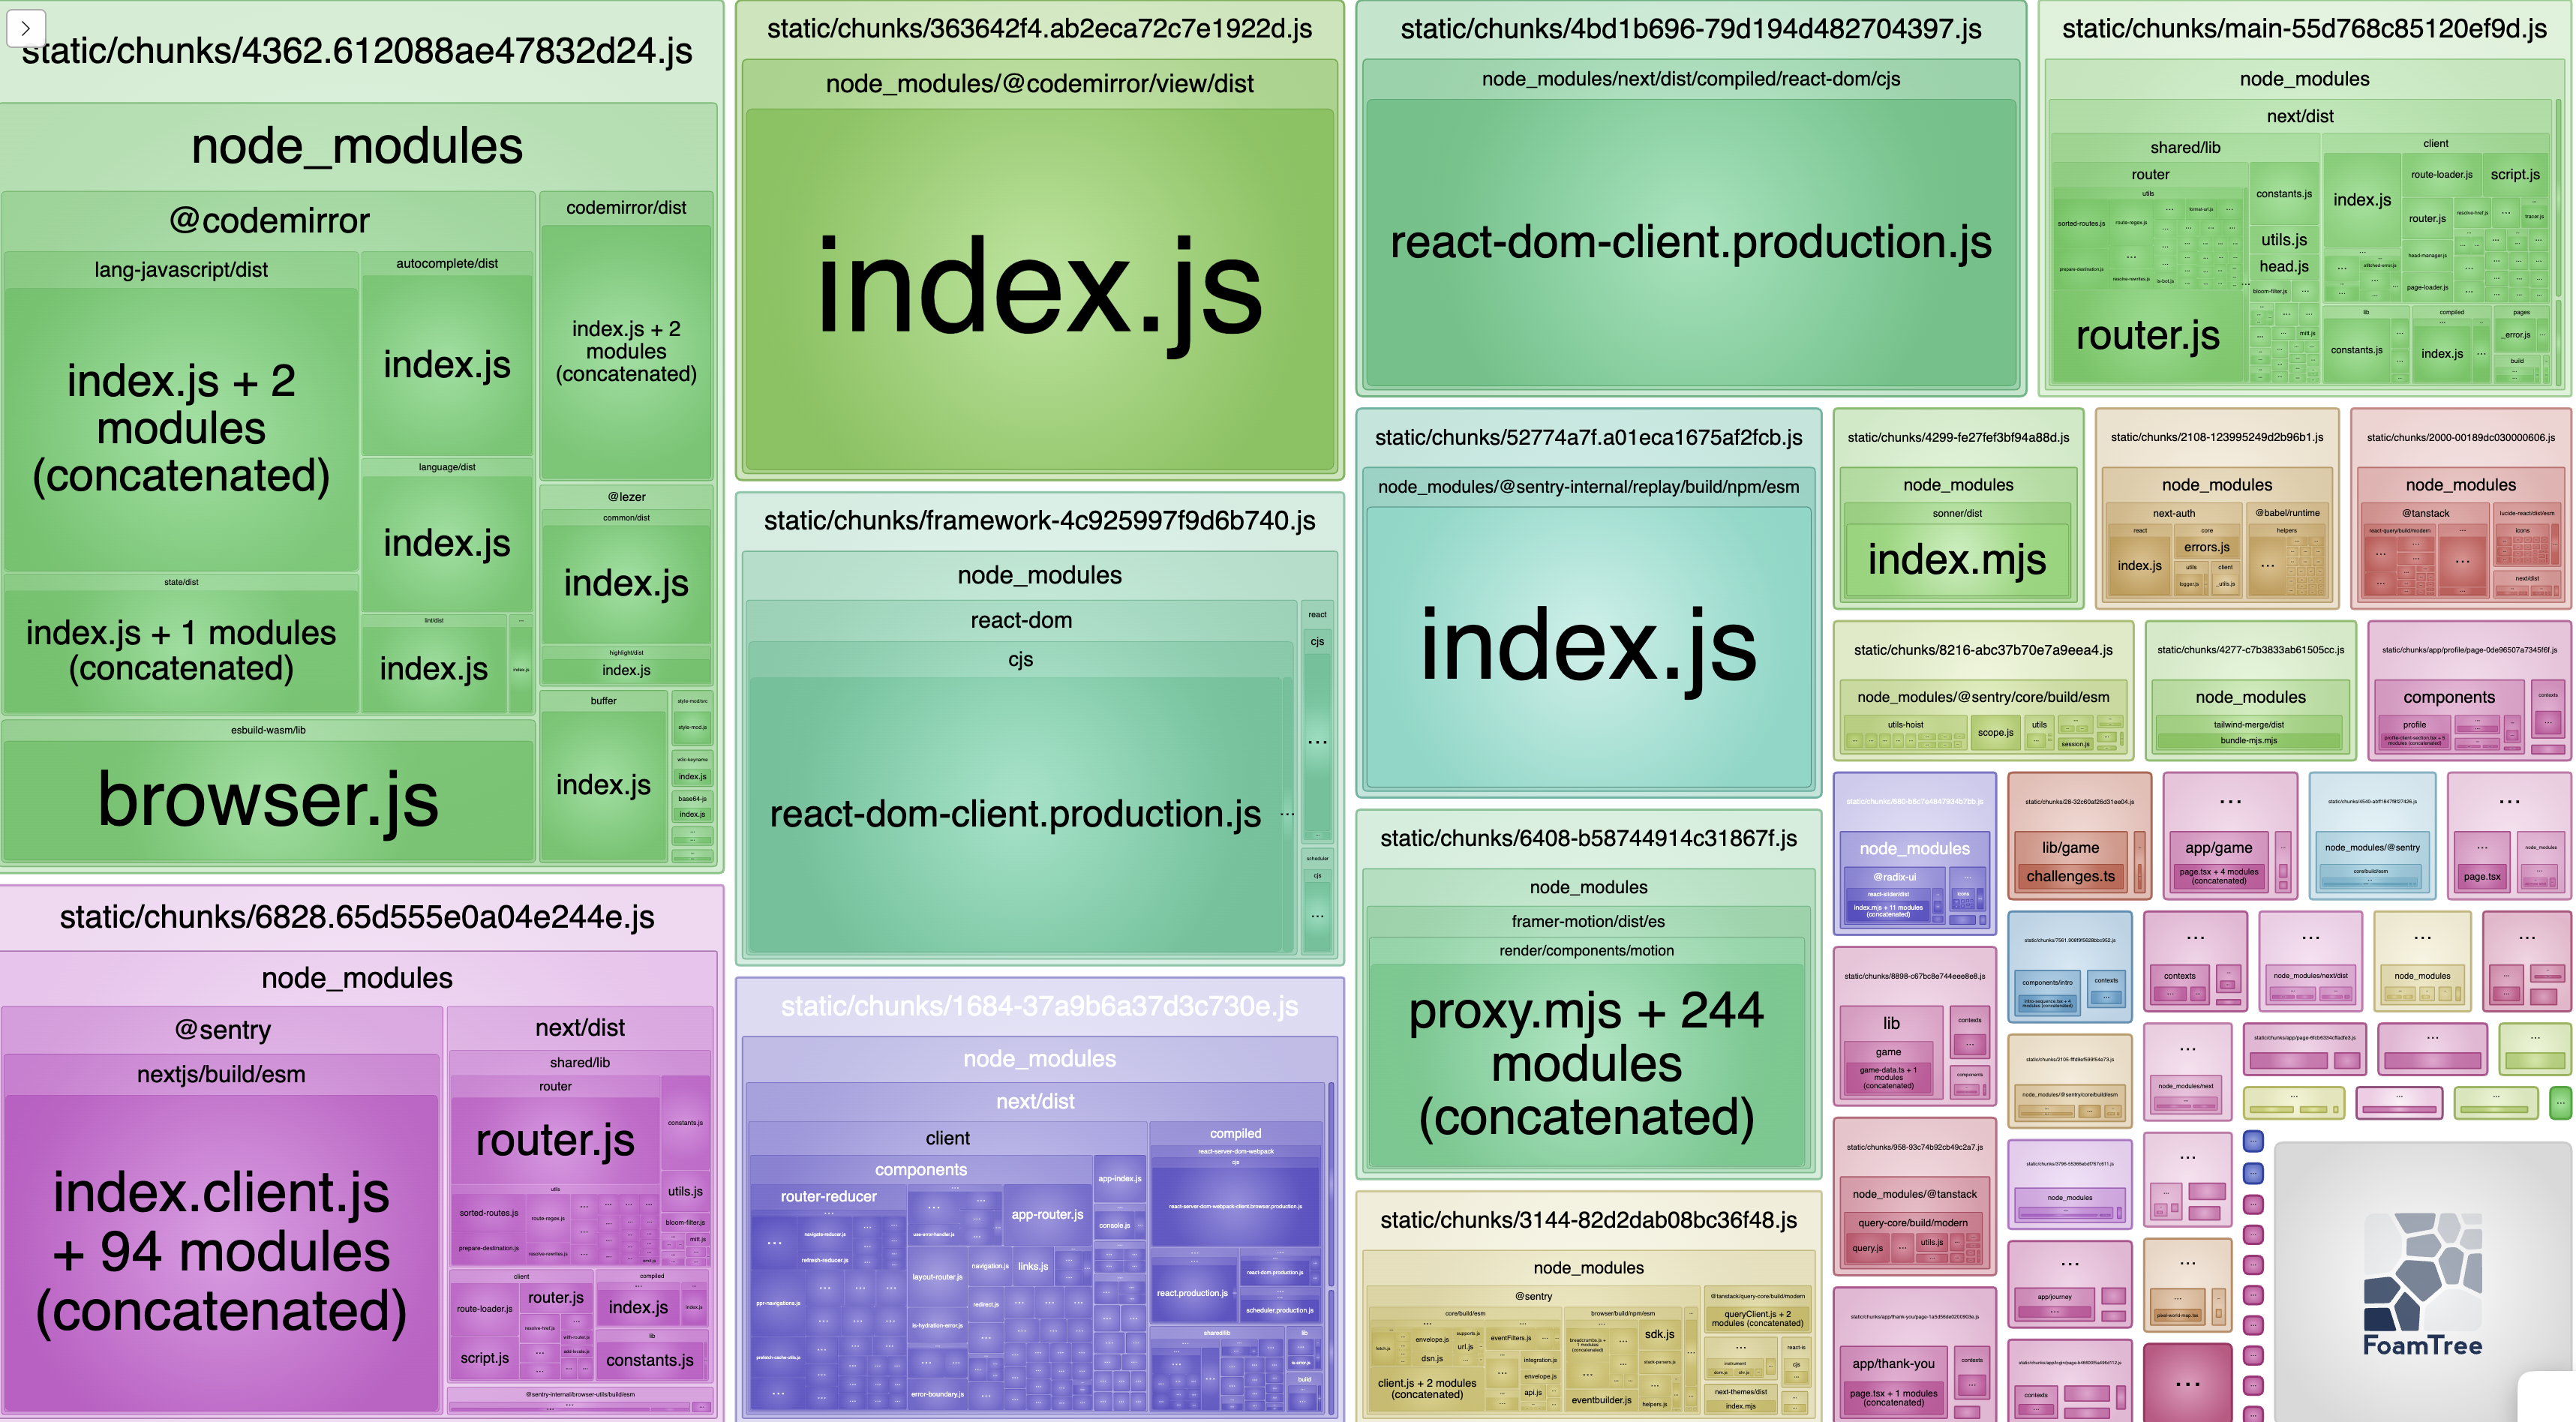Select client.js + 2 modules (concatenated)

point(1427,1388)
